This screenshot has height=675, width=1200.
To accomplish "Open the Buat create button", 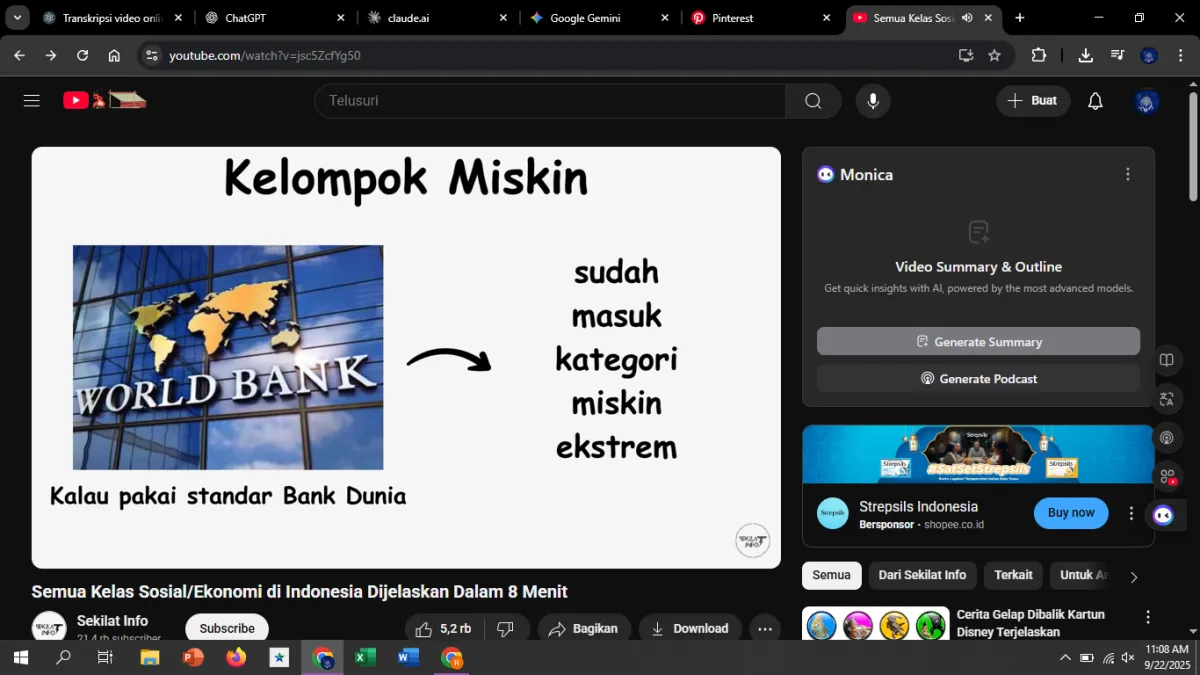I will pyautogui.click(x=1033, y=101).
